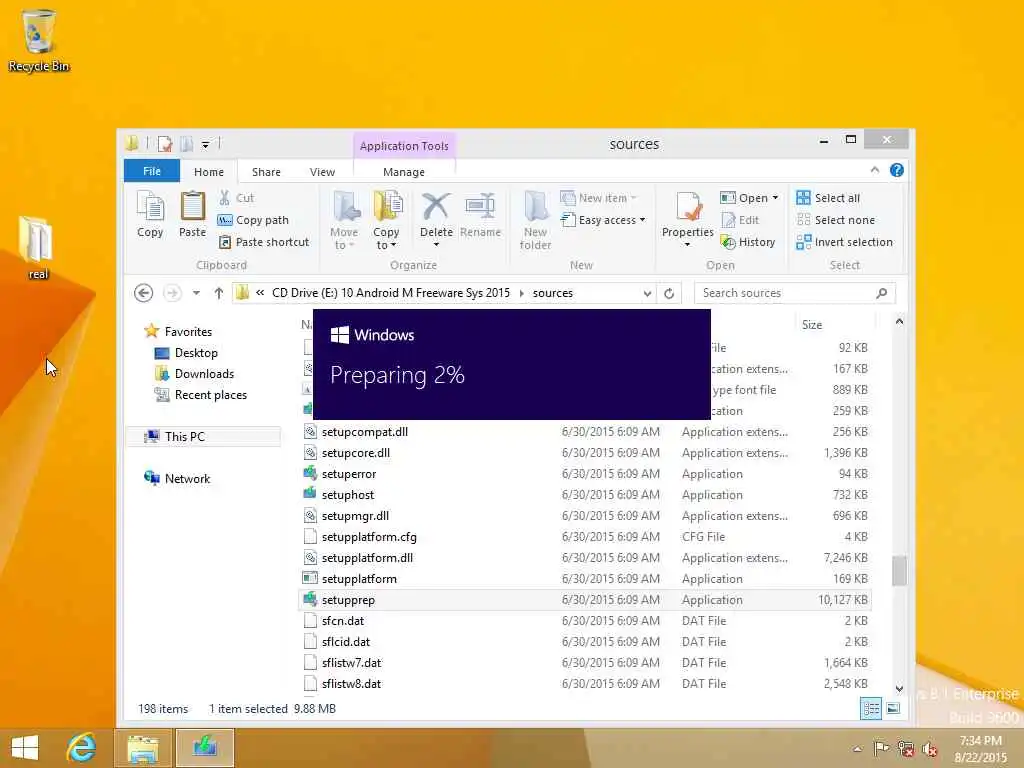Click CD Drive (E:) breadcrumb in address bar
The image size is (1024, 768).
[x=391, y=293]
